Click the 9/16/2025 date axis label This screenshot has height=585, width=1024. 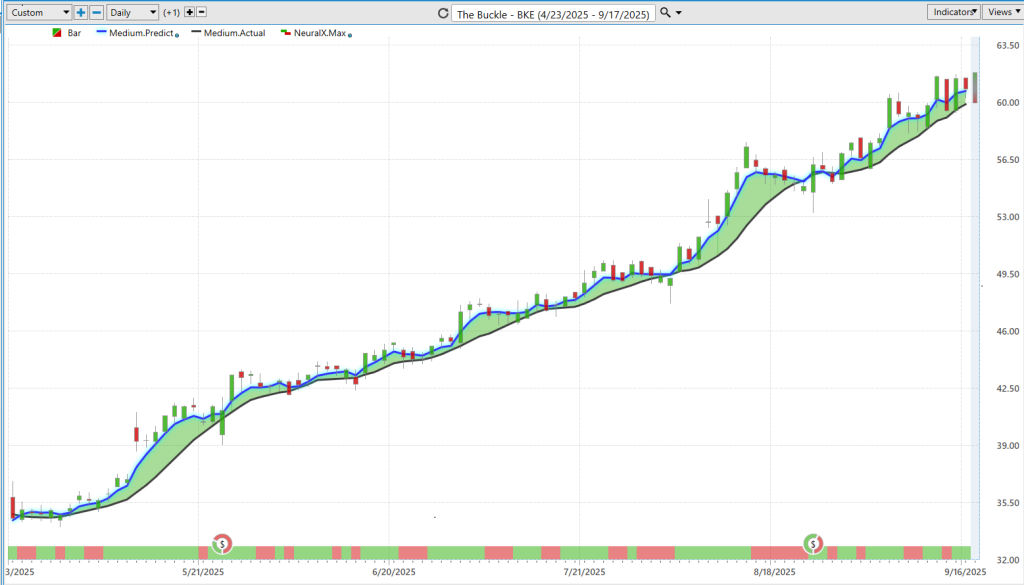coord(965,572)
